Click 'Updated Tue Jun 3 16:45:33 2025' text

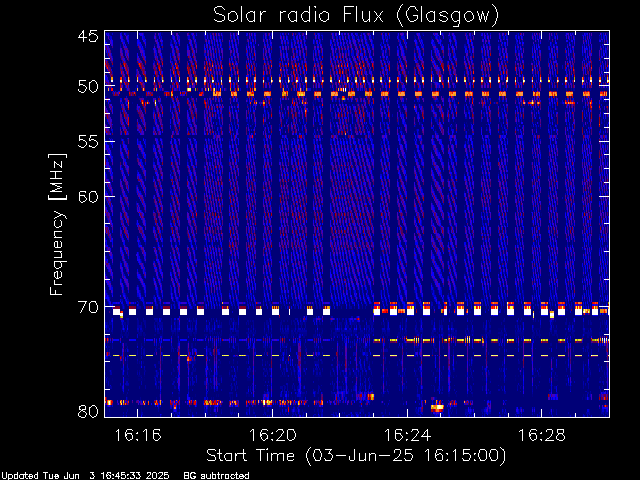(85, 476)
